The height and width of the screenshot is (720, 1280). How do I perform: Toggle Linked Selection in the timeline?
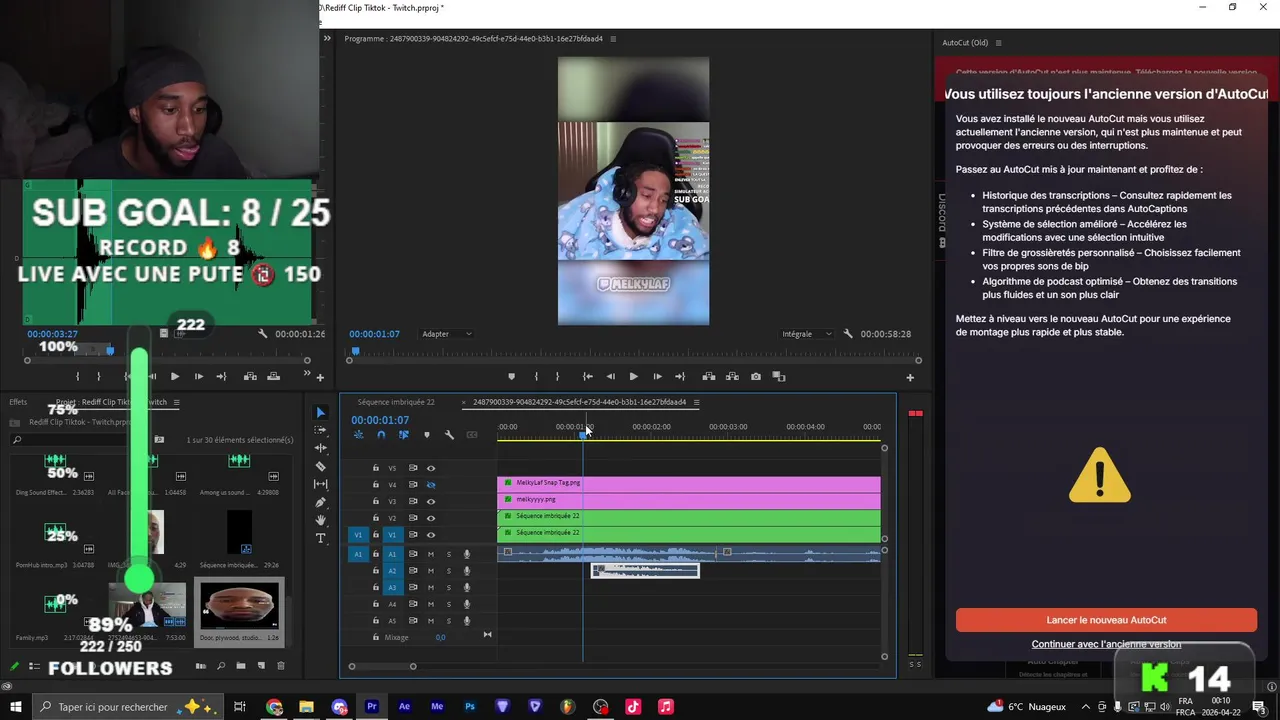click(404, 435)
